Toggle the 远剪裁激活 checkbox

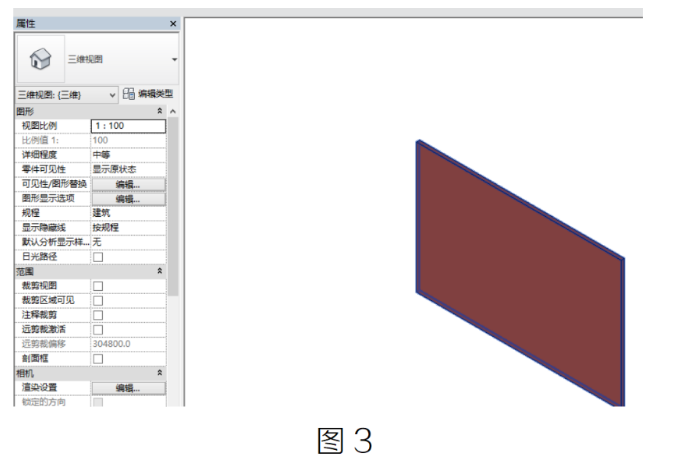point(98,329)
